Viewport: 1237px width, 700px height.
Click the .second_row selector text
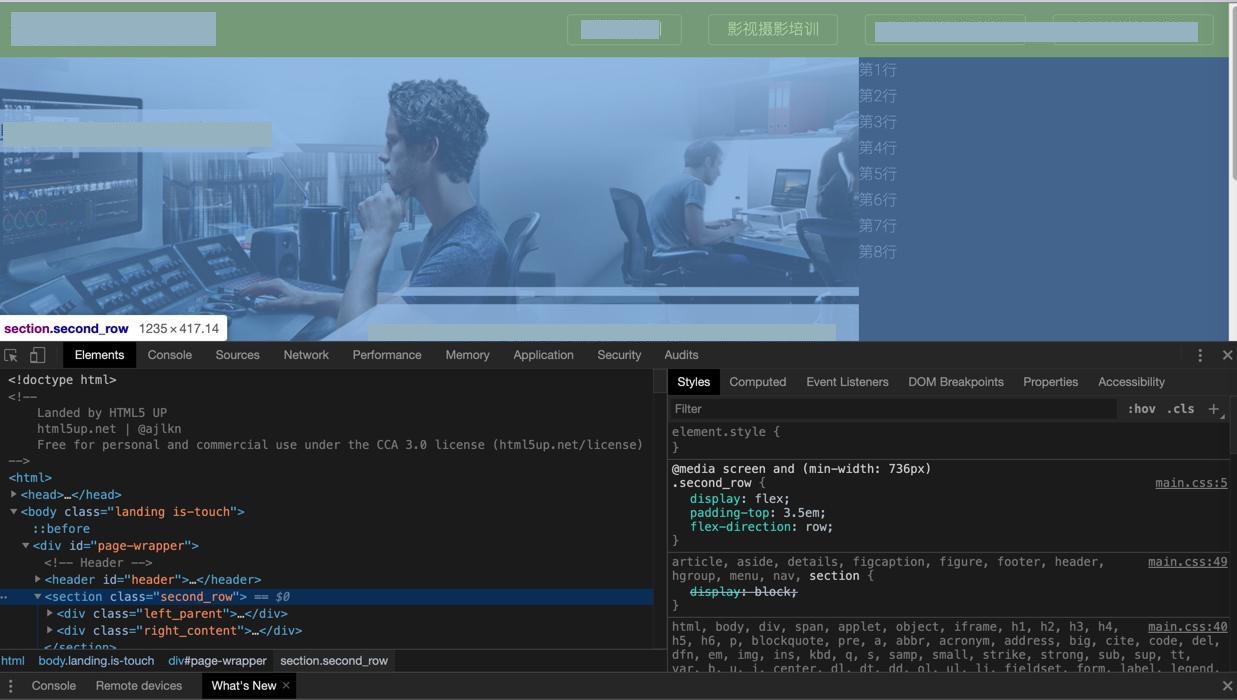click(711, 483)
